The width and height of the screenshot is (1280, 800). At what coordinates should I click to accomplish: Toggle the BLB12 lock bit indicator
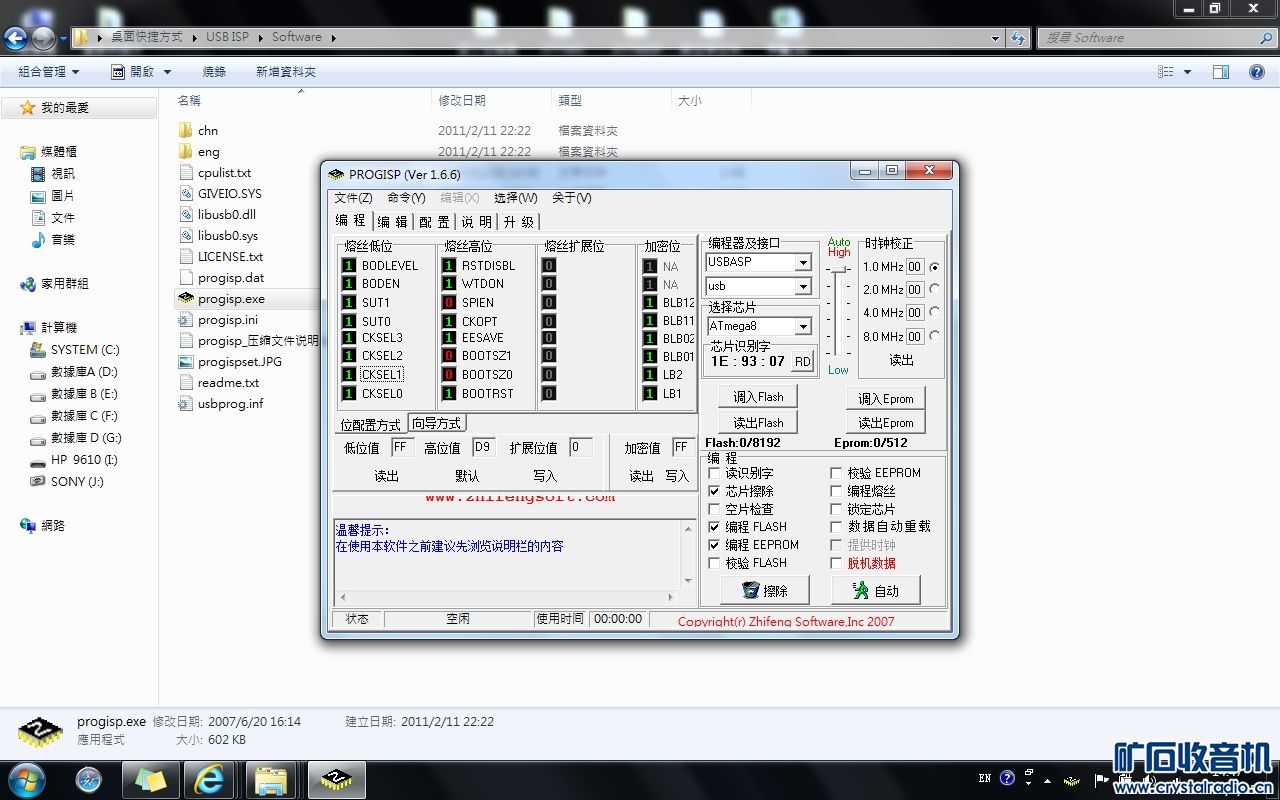pos(650,303)
